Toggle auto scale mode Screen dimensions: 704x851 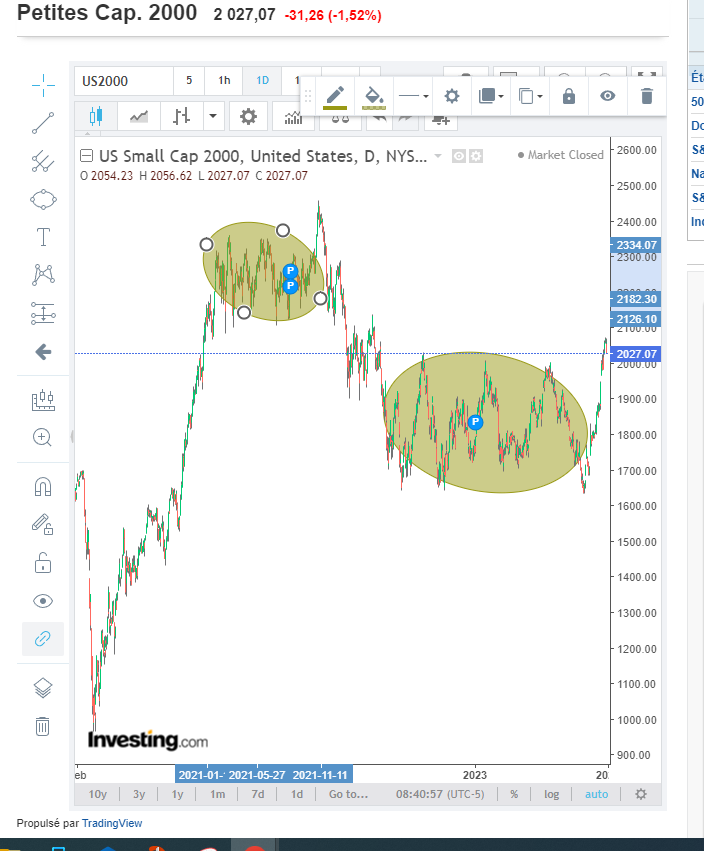point(597,794)
